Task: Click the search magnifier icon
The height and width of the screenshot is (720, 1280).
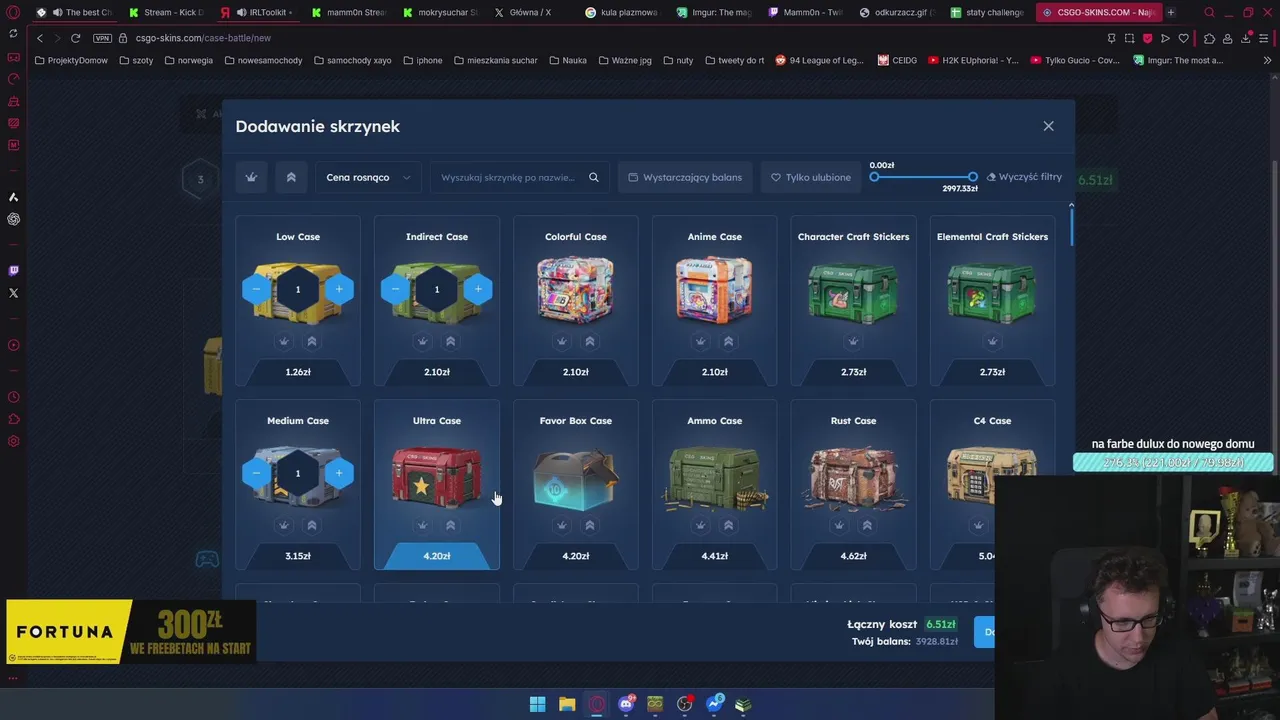Action: pos(594,177)
